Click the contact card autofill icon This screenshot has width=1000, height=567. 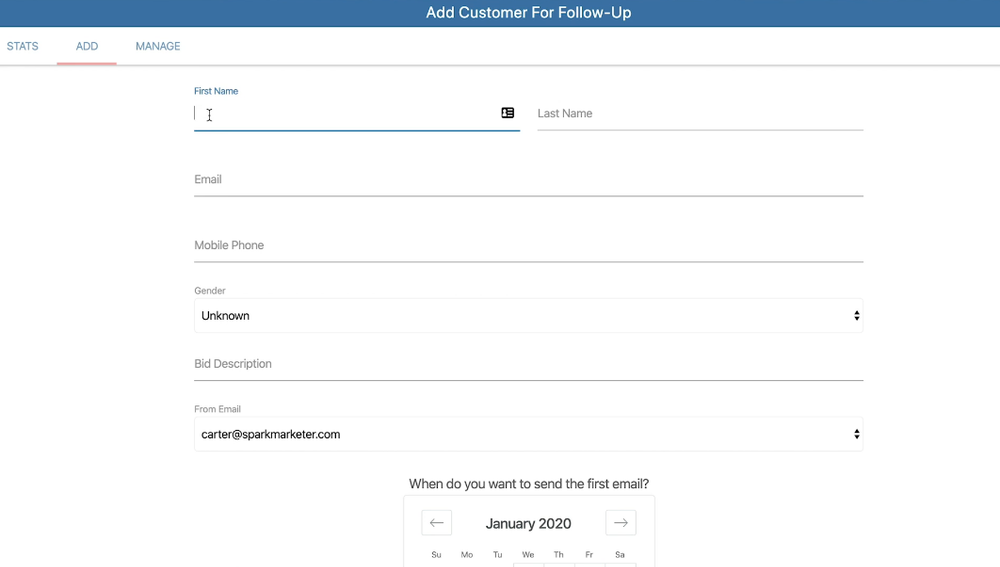[x=508, y=113]
